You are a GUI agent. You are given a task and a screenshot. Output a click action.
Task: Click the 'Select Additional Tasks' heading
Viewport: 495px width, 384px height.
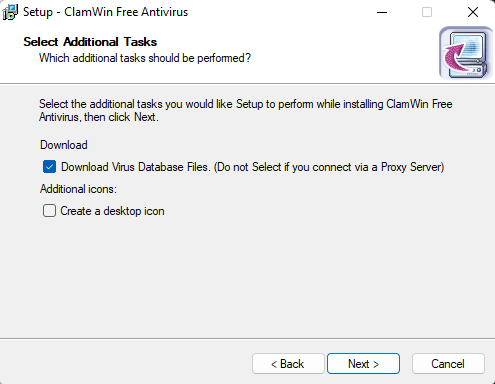pos(90,42)
